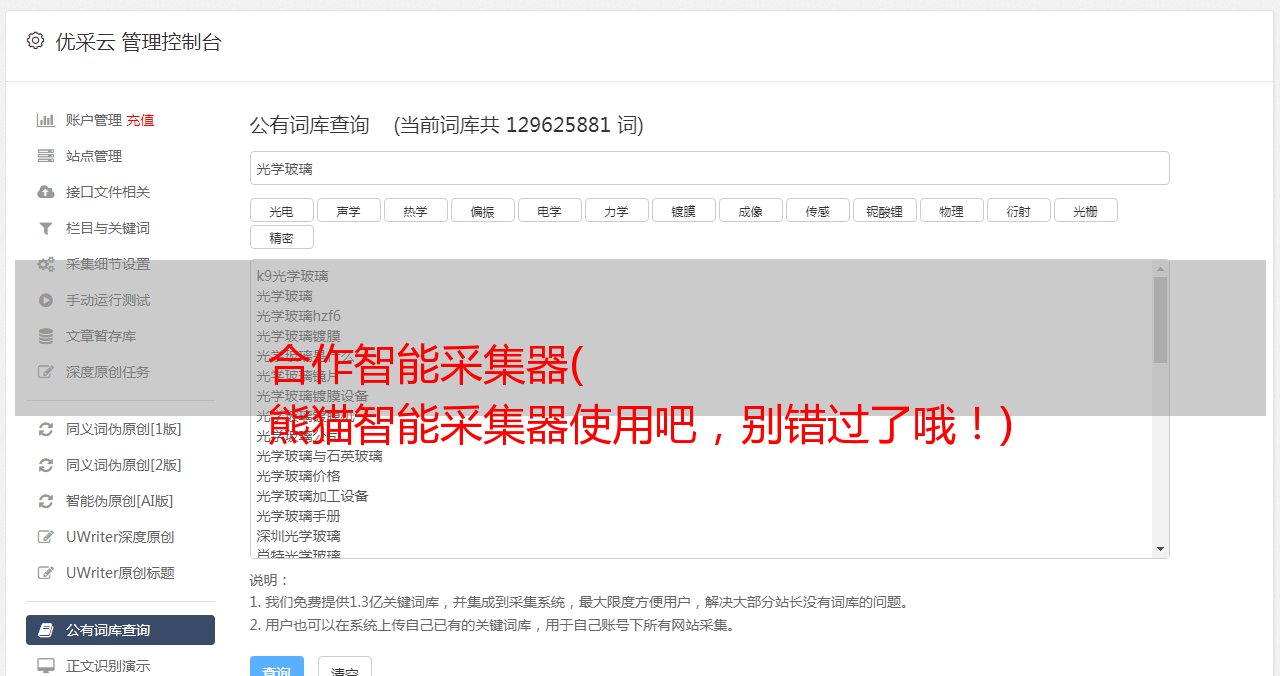The height and width of the screenshot is (676, 1280).
Task: Click the filter icon for 栏目与关键词
Action: click(x=45, y=228)
